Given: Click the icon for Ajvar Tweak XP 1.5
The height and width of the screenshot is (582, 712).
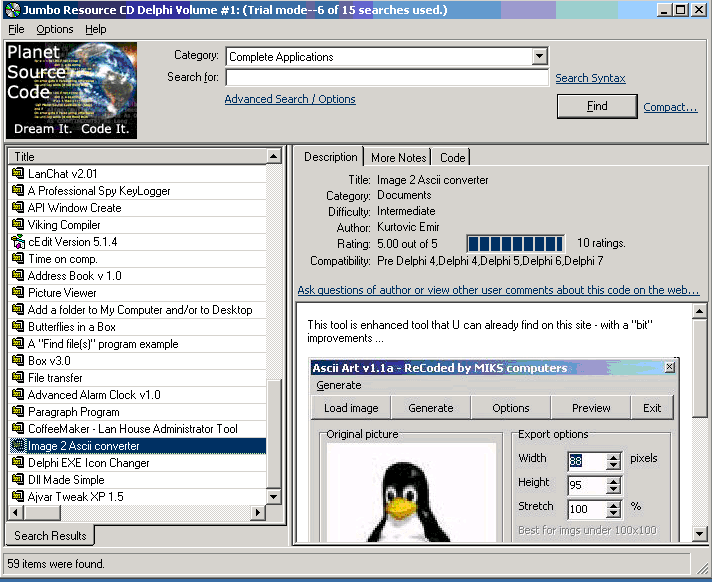Looking at the screenshot, I should [18, 496].
